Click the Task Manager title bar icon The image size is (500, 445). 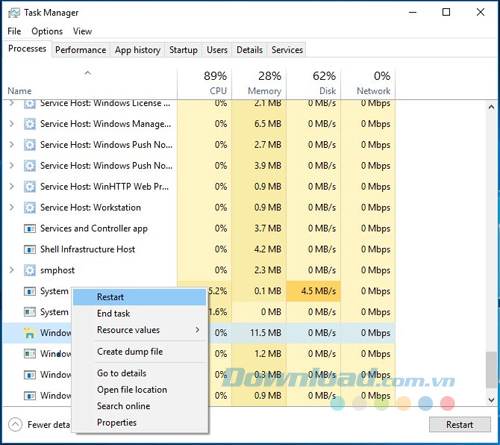point(14,13)
